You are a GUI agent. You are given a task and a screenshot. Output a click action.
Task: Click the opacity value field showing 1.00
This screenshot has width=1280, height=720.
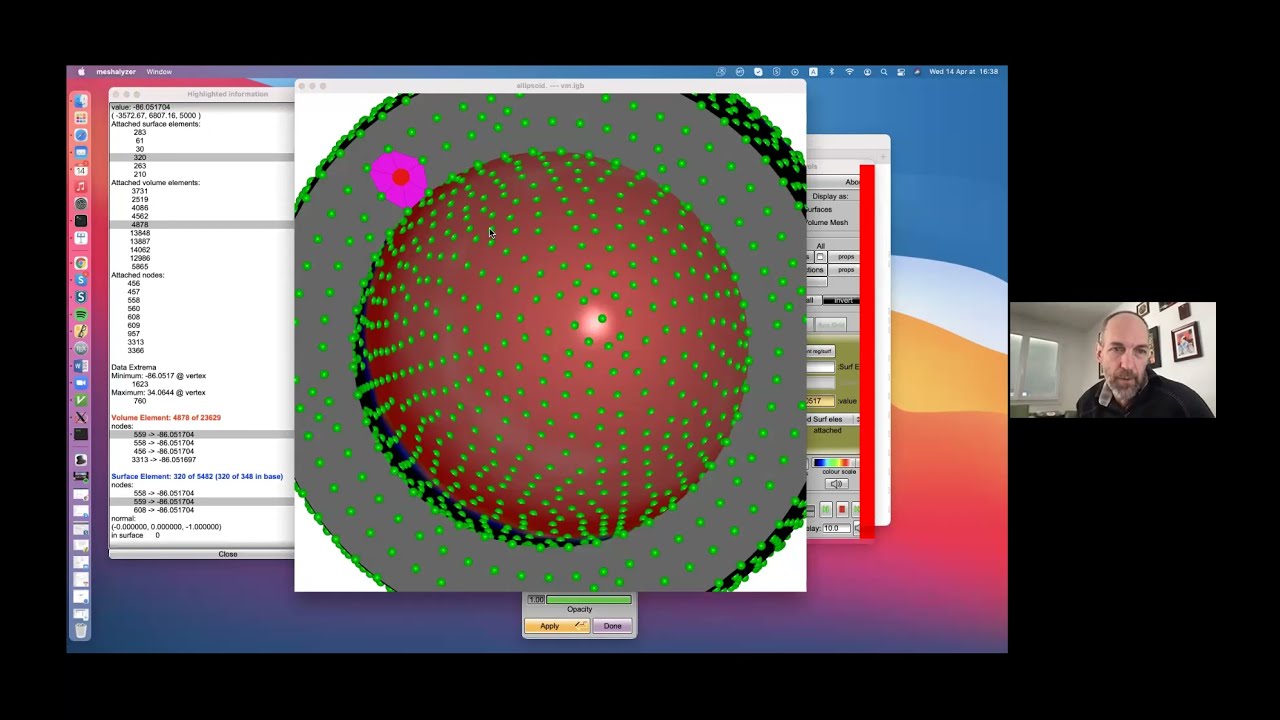point(536,600)
